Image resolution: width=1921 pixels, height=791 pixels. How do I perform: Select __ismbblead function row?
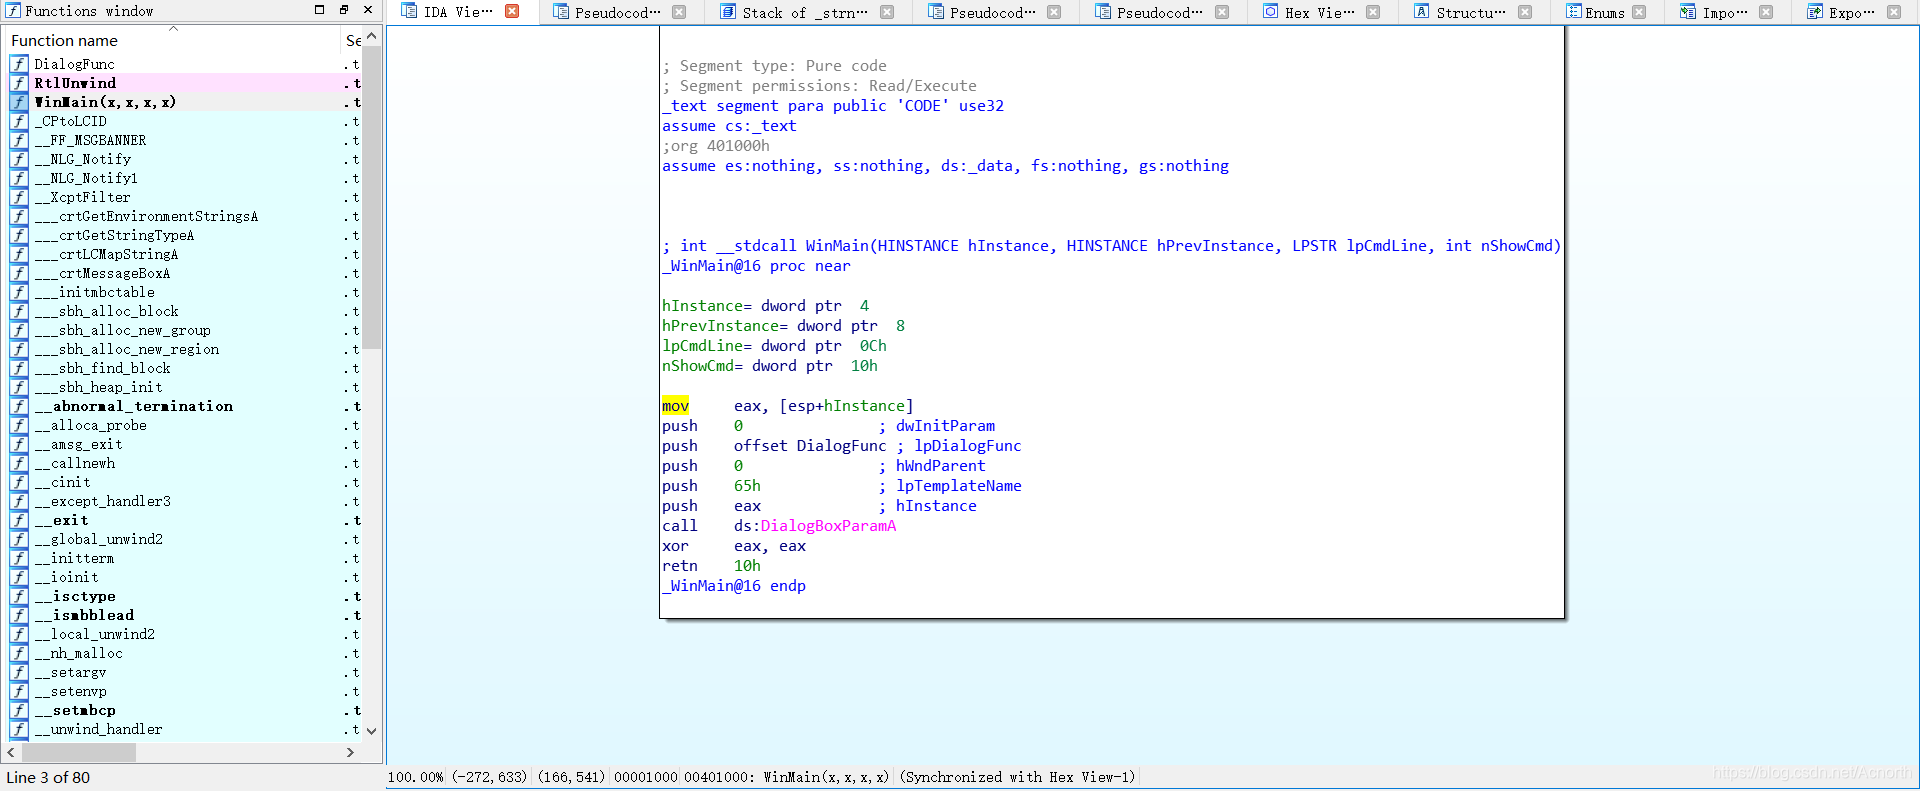tap(185, 615)
